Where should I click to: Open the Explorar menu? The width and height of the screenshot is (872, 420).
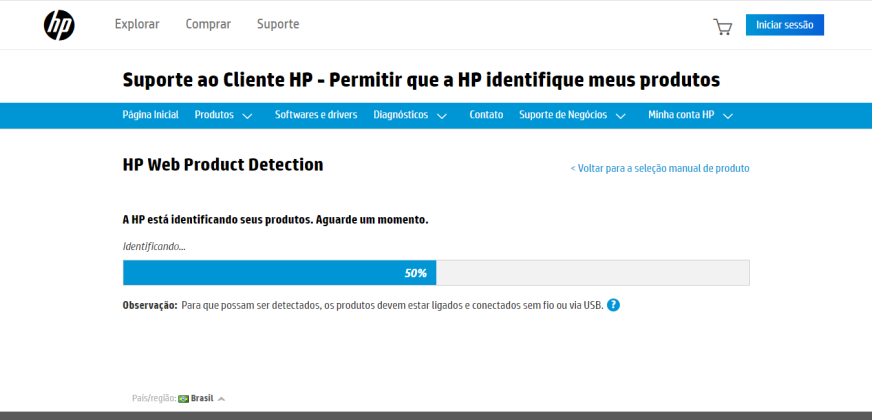137,24
